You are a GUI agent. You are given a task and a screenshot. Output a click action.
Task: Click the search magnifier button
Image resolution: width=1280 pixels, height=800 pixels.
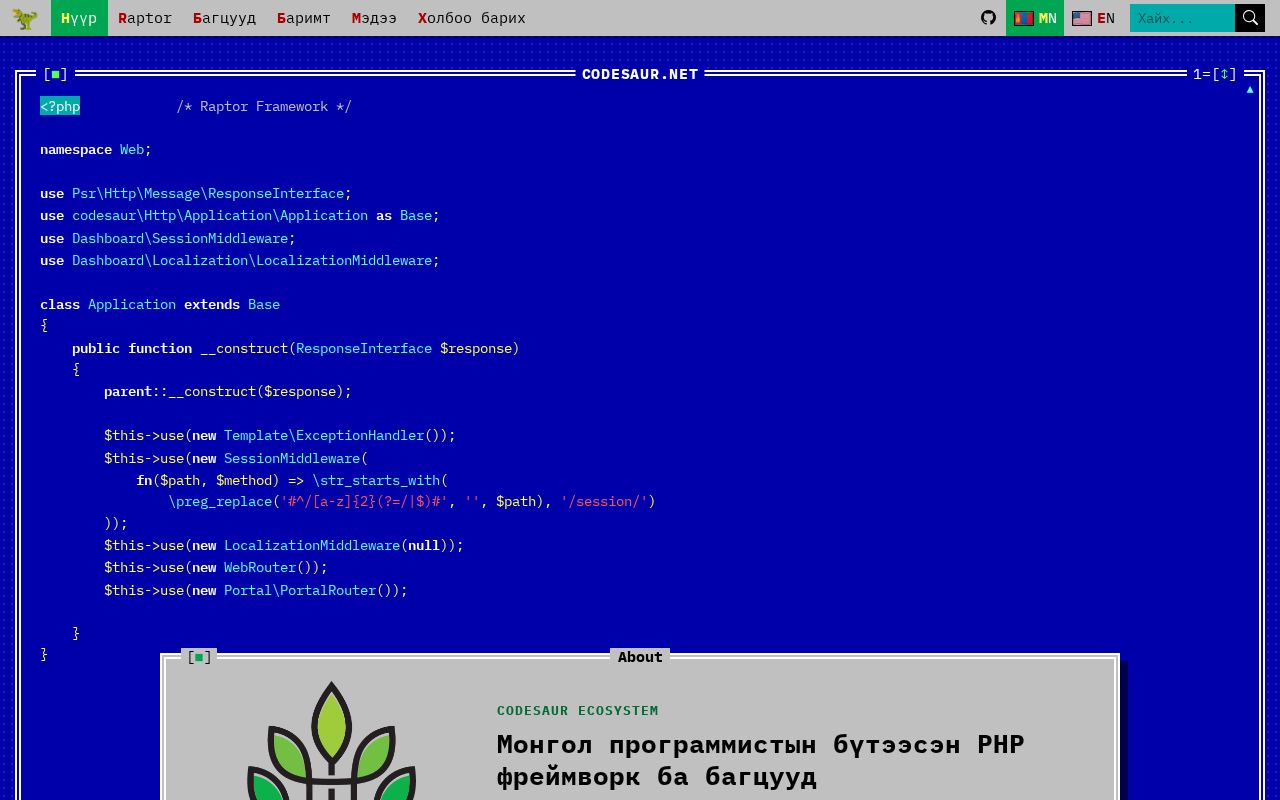coord(1250,18)
